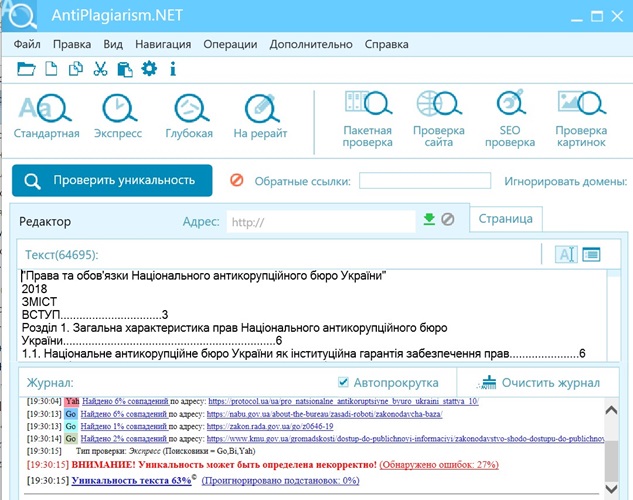Click Найдено 2% совпадений link
Screen dimensions: 633x500
click(124, 439)
